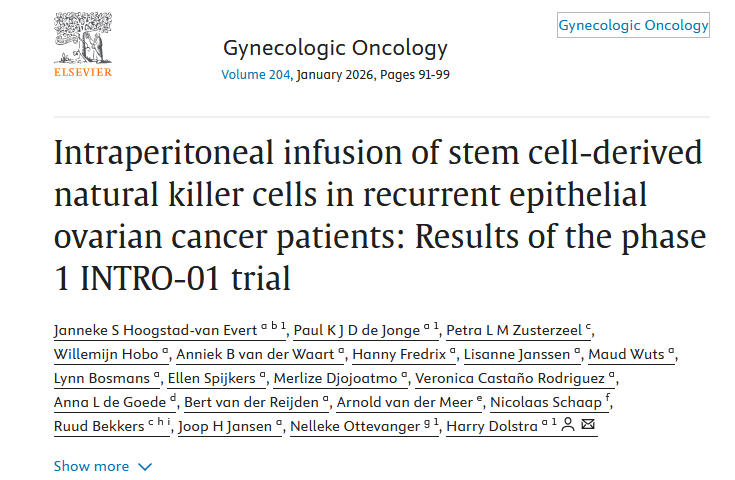
Task: Click the envelope email icon
Action: (588, 426)
